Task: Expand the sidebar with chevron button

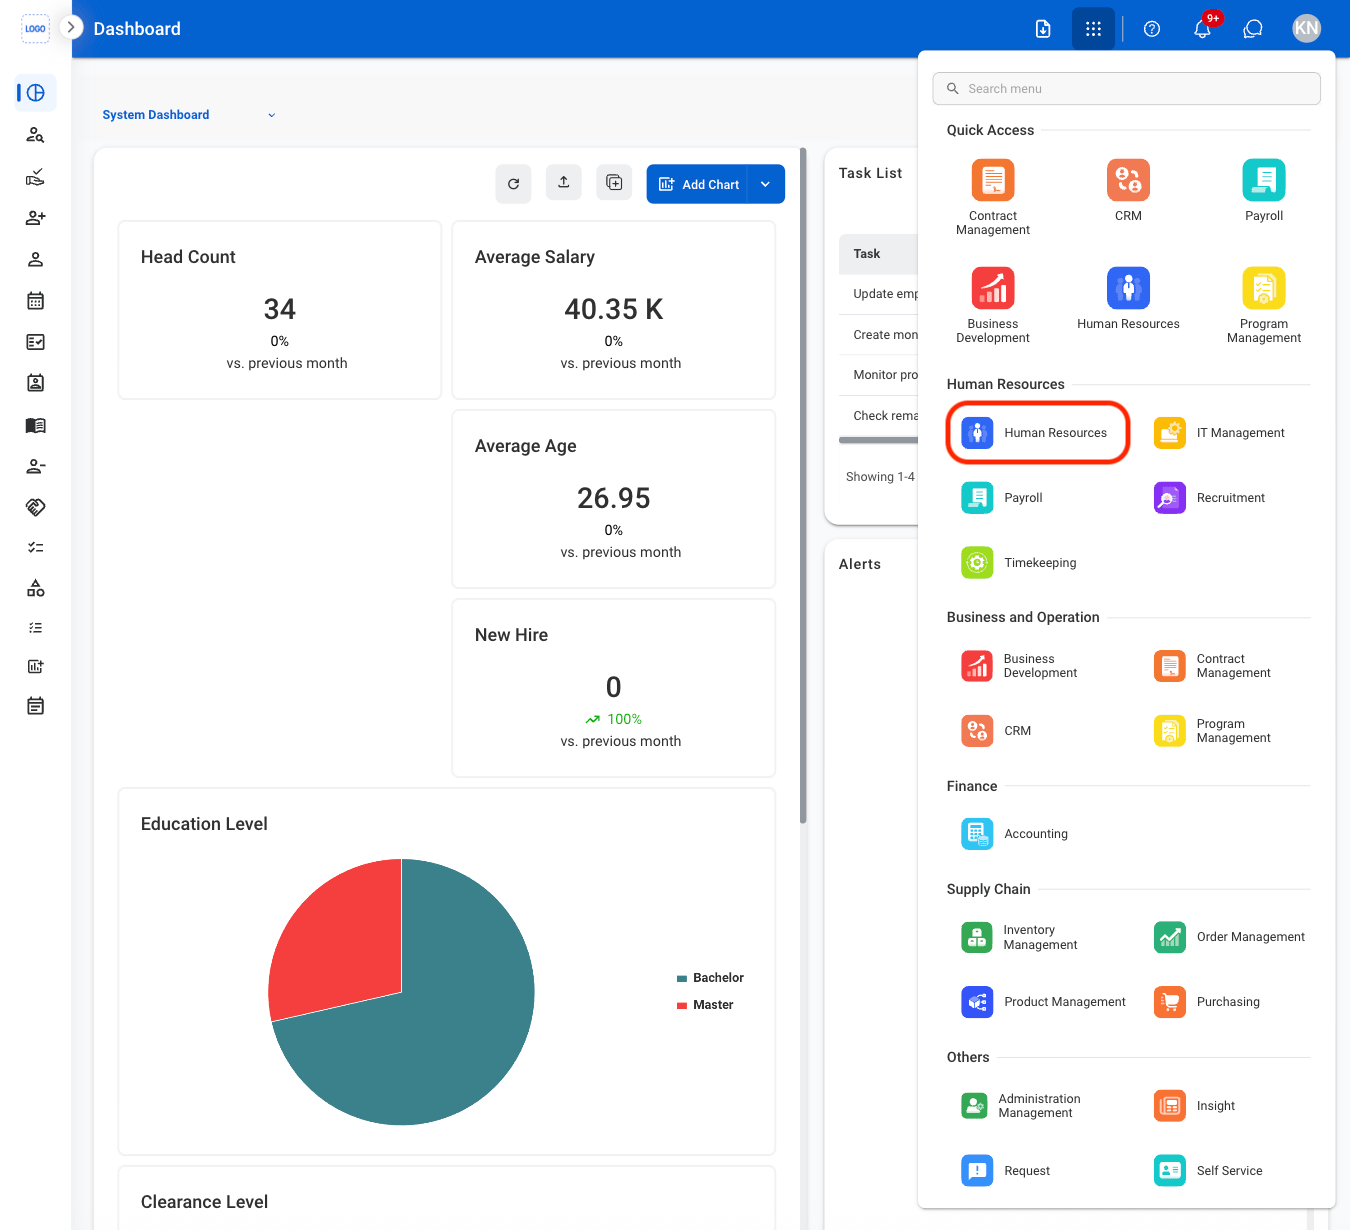Action: (70, 27)
